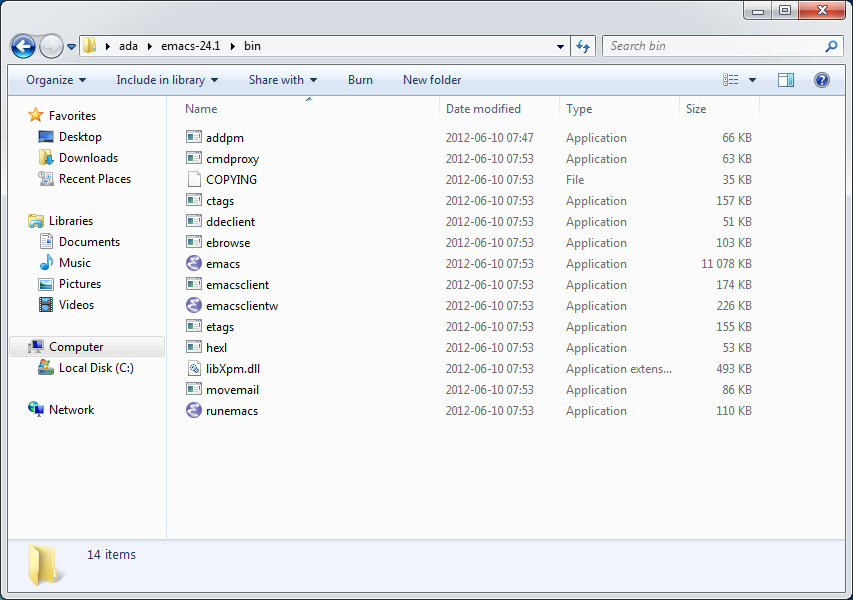Click the 'Application extens...' type text

click(619, 369)
